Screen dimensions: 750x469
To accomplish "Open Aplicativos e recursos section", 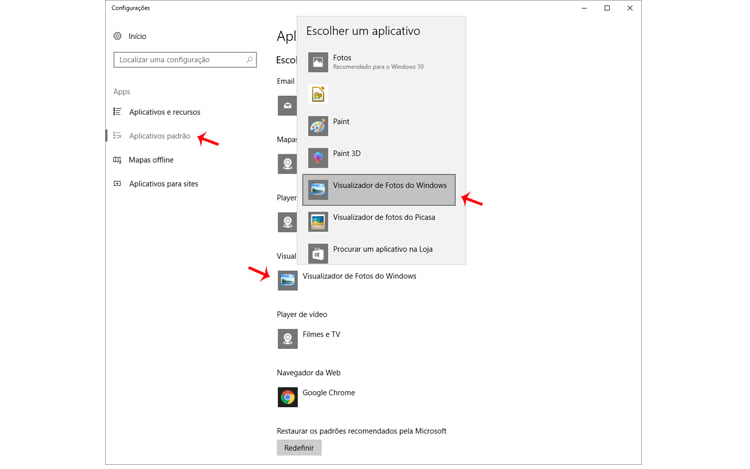I will click(164, 112).
